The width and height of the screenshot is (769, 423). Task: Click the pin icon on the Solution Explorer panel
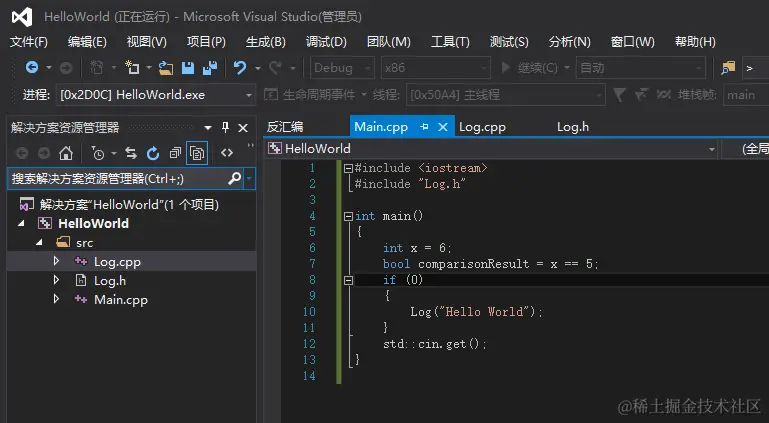225,127
